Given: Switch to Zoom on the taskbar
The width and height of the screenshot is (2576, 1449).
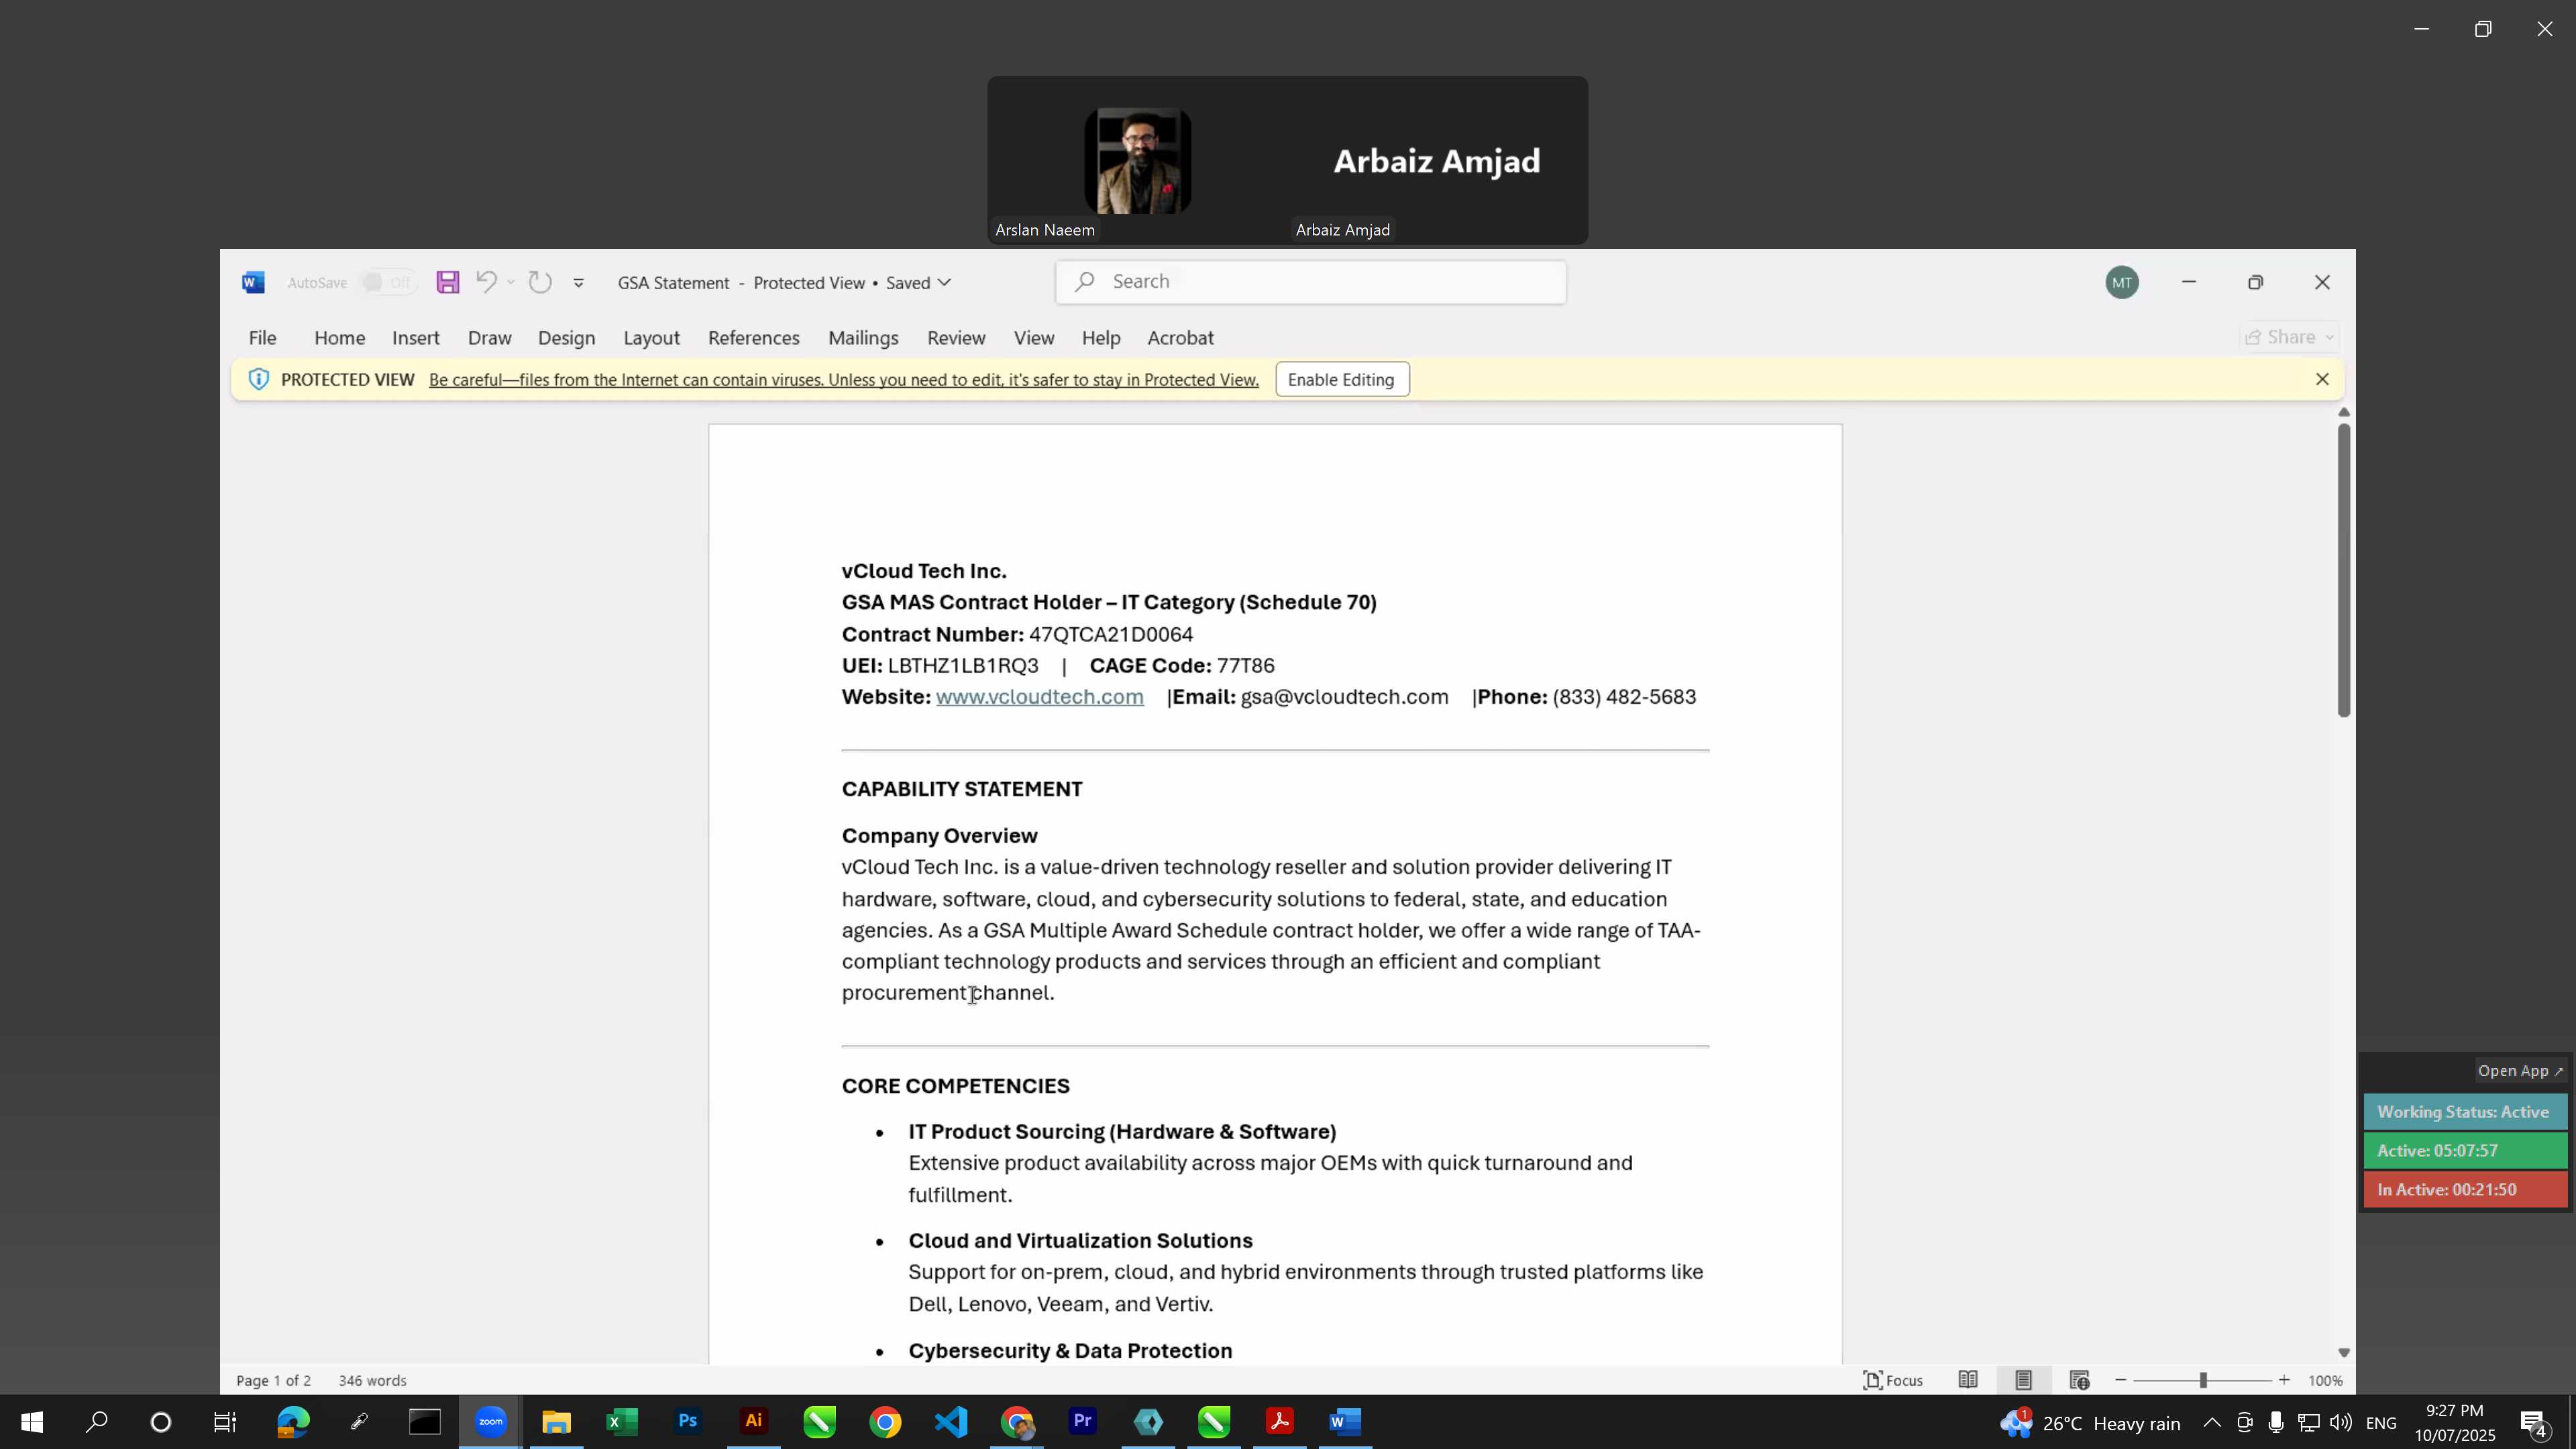Looking at the screenshot, I should (x=490, y=1422).
